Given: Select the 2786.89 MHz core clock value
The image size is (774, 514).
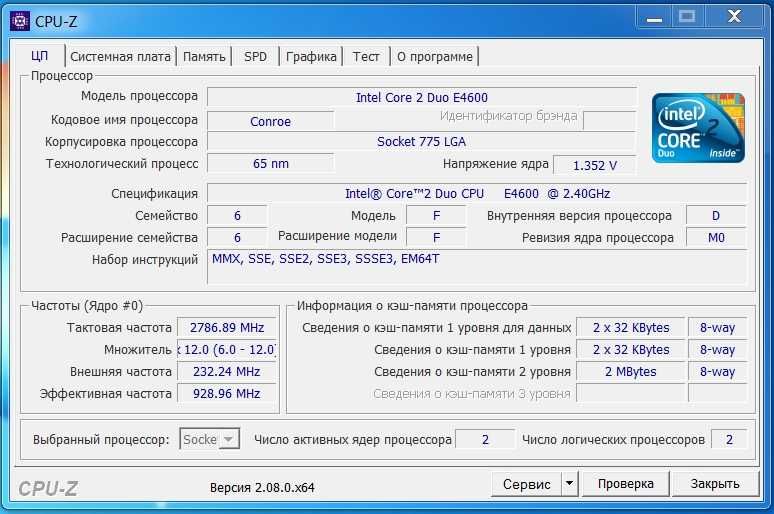Looking at the screenshot, I should pyautogui.click(x=227, y=327).
